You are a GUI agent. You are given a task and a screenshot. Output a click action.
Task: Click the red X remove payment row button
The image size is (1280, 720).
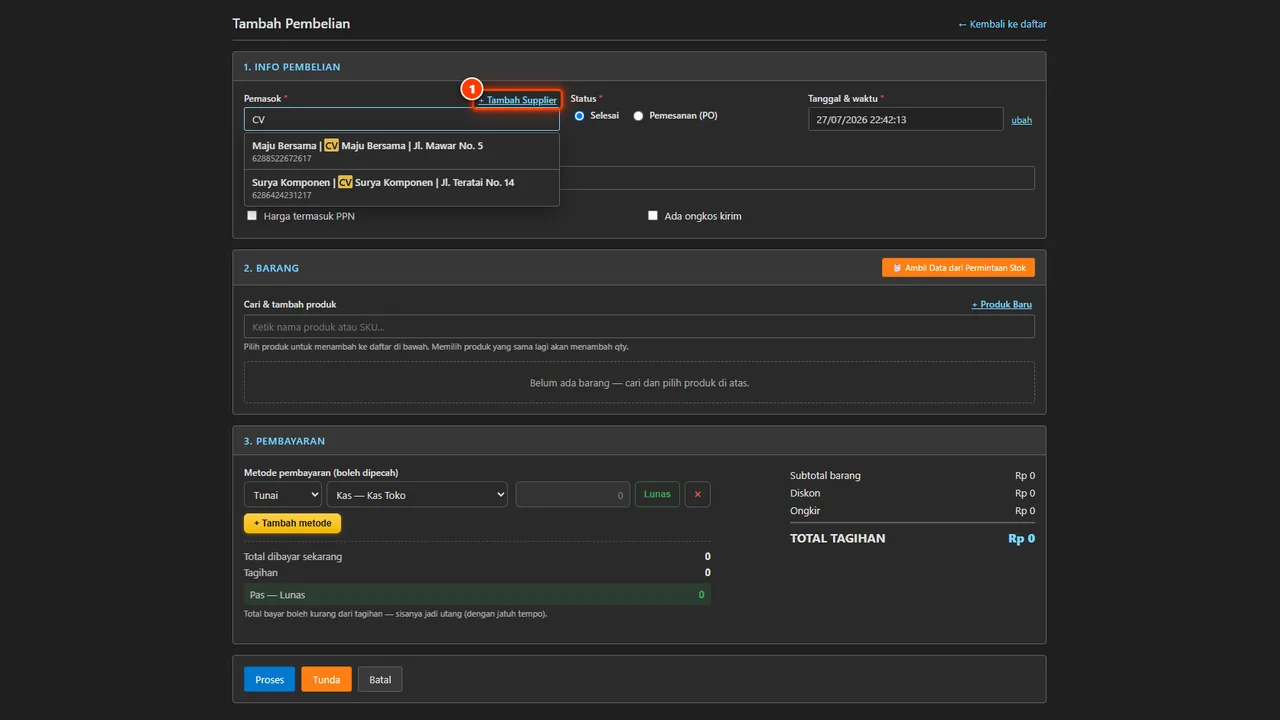[698, 494]
